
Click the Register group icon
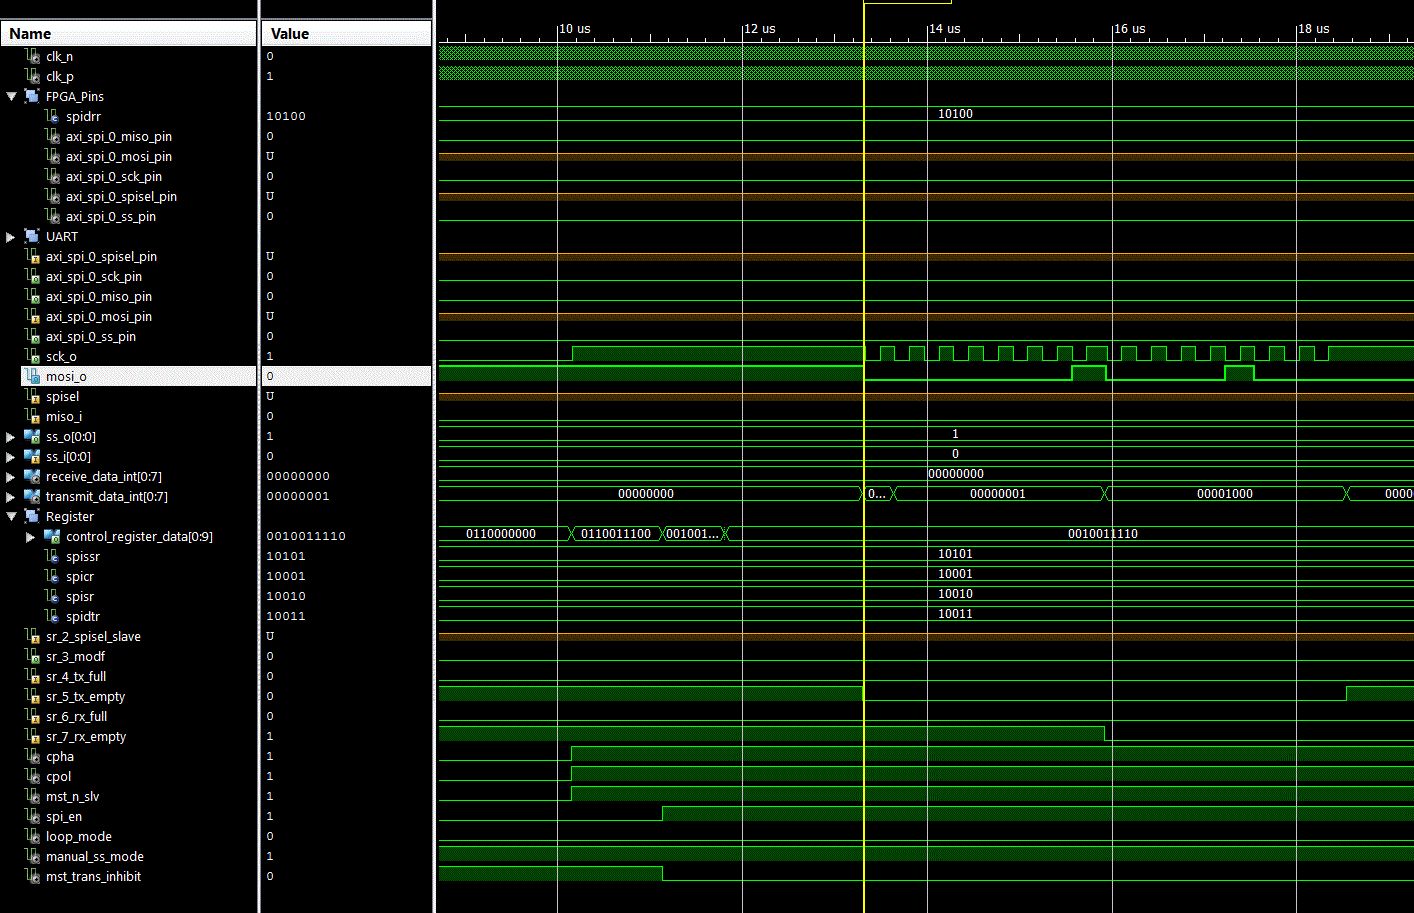tap(32, 516)
